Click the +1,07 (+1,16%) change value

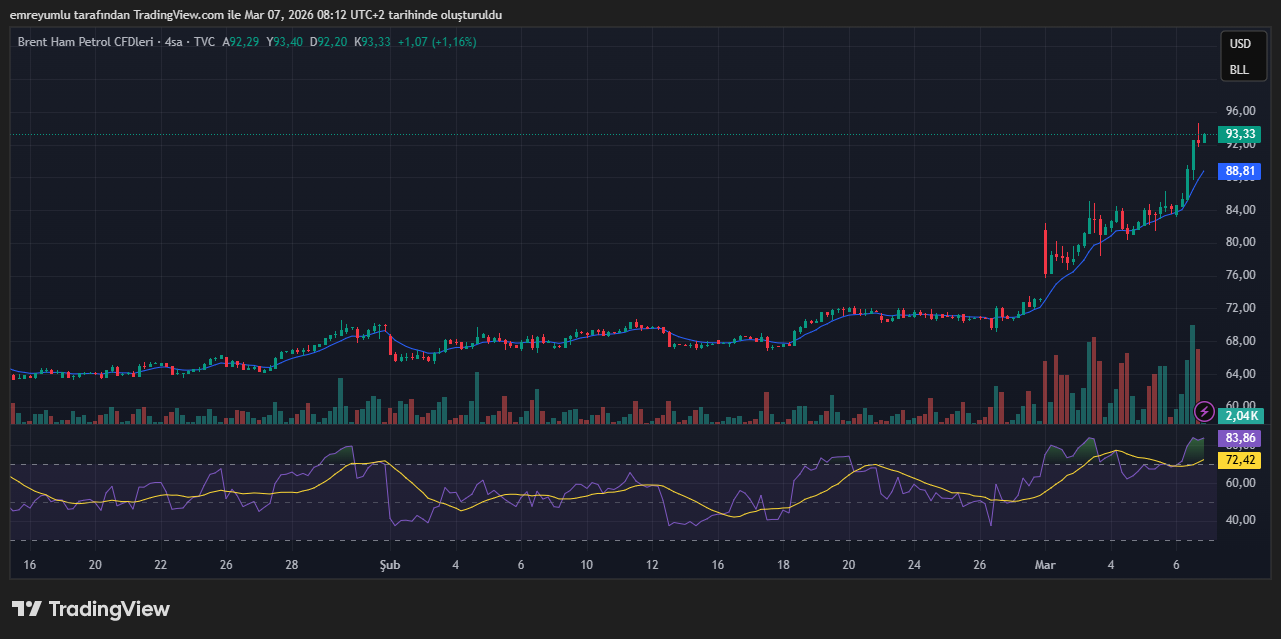pos(437,42)
